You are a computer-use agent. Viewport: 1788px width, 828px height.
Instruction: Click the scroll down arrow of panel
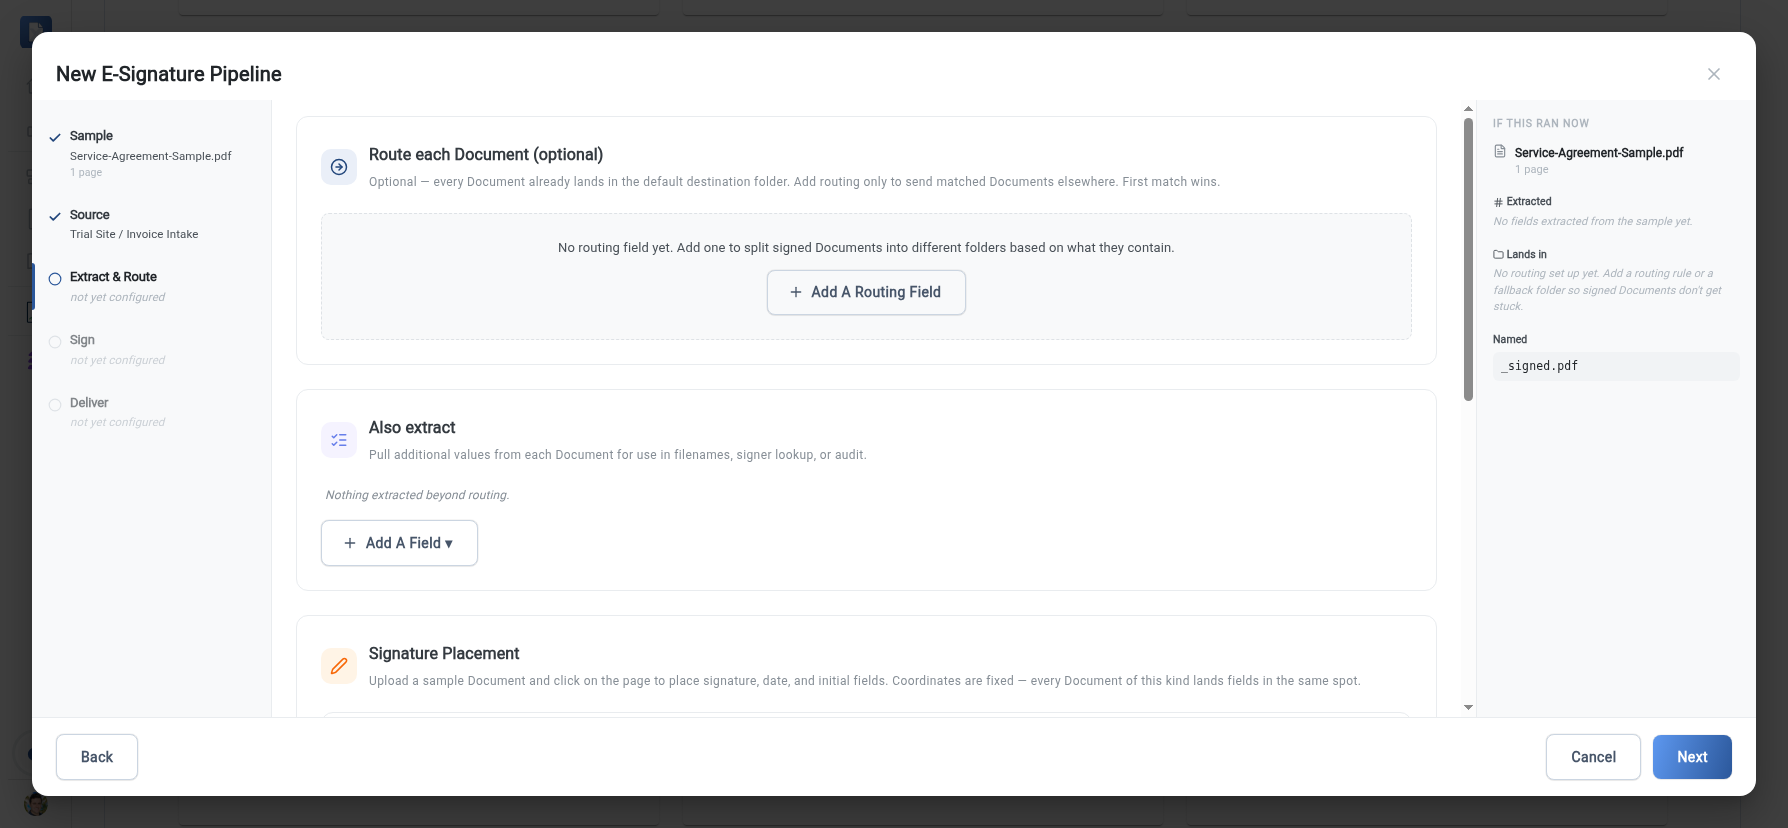point(1468,707)
